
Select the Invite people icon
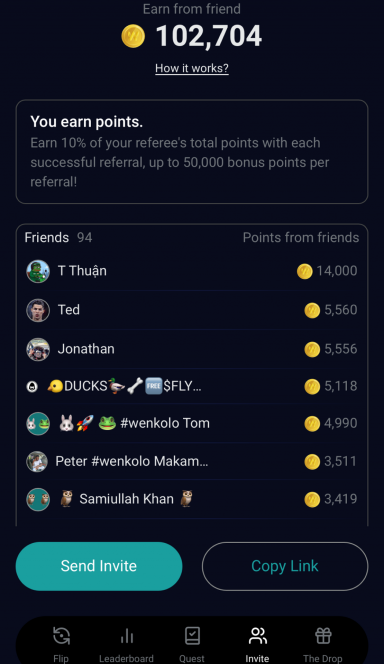[257, 636]
